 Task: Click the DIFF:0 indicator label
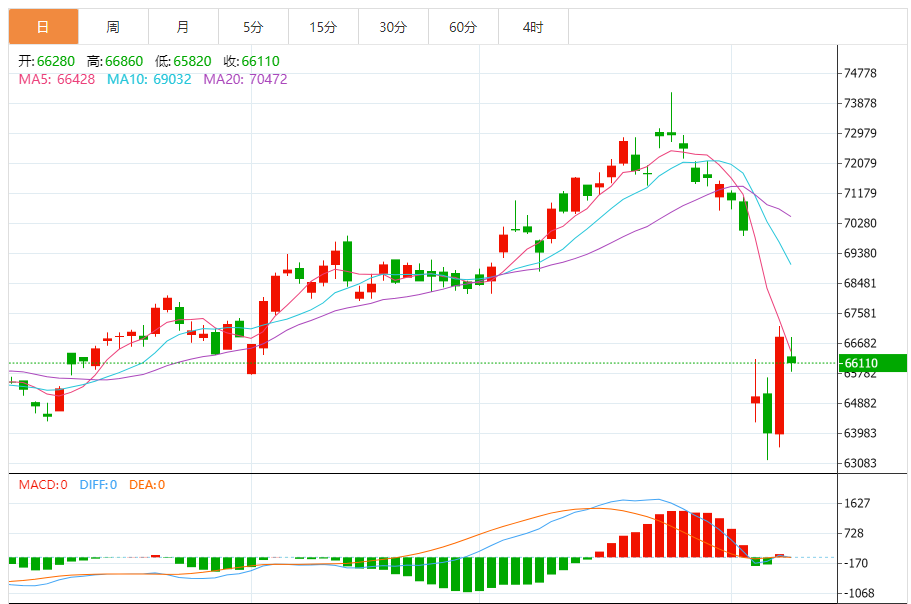[x=98, y=484]
